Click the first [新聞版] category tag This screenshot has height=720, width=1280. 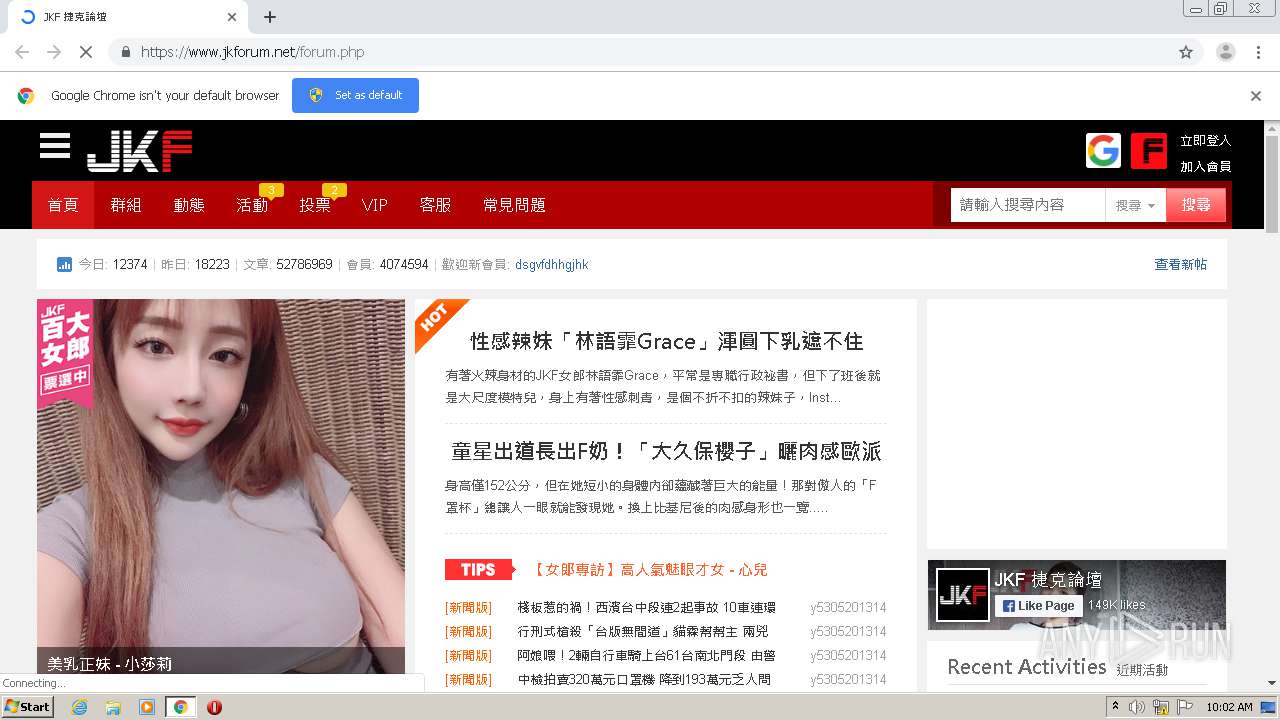[468, 608]
